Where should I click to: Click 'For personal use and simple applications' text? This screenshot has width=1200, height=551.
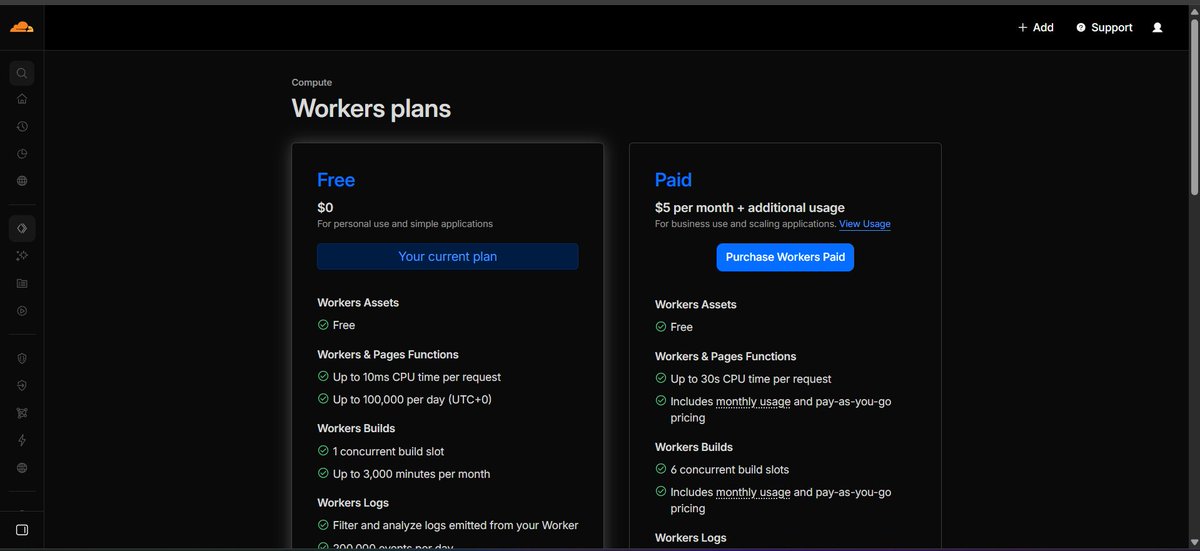coord(405,224)
